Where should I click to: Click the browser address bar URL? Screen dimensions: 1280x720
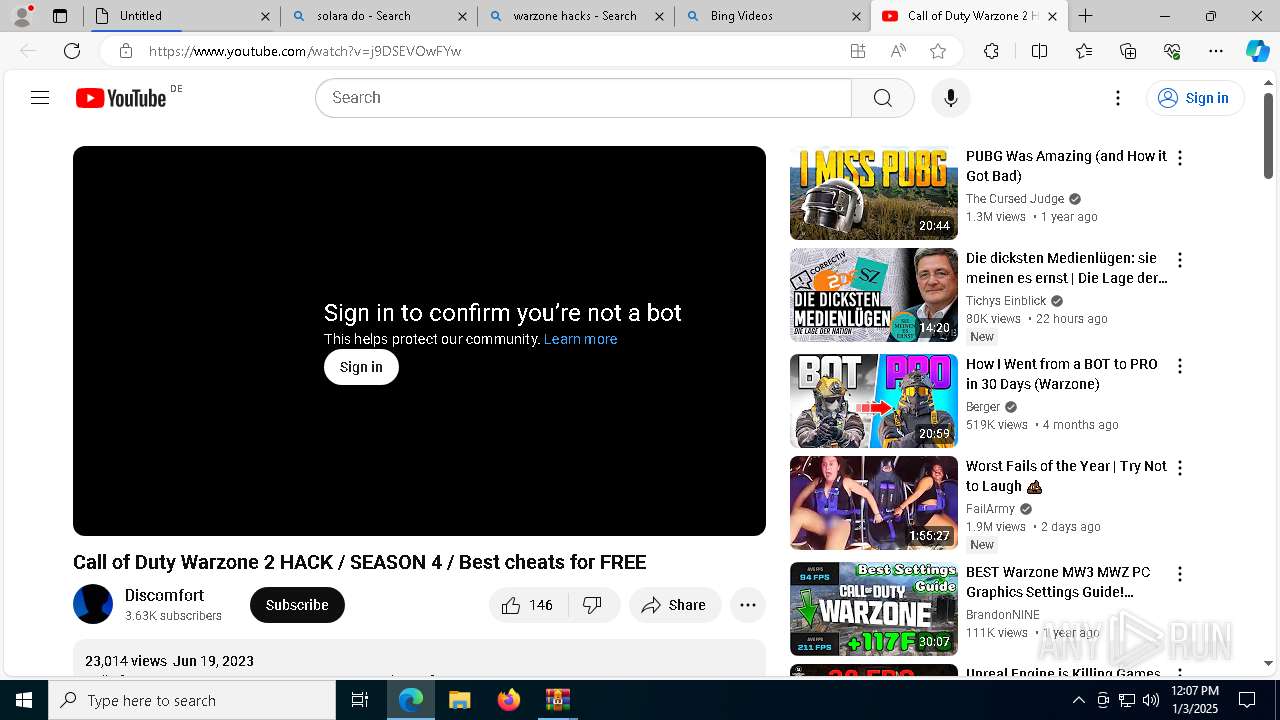tap(305, 51)
